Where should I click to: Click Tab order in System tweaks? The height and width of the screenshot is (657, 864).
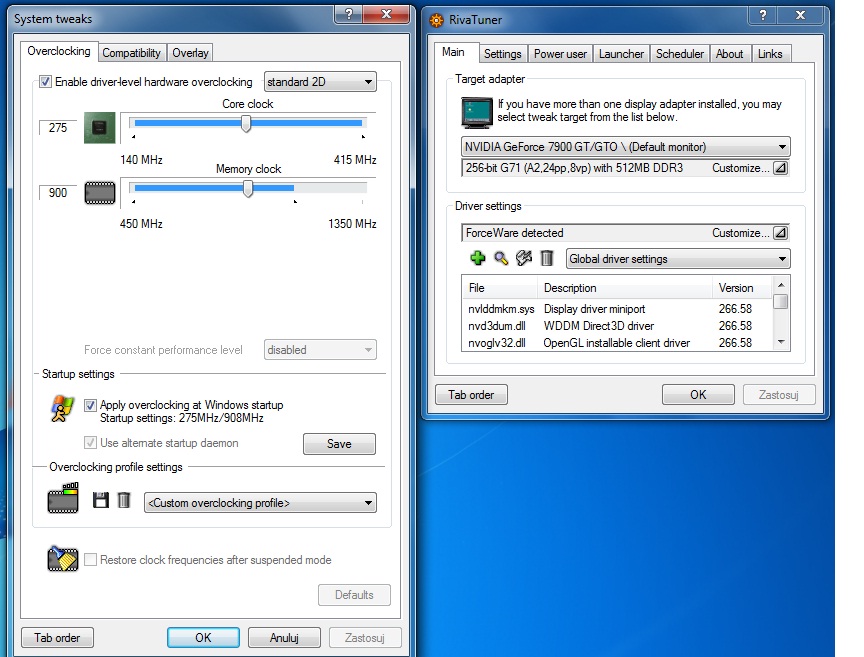[57, 638]
